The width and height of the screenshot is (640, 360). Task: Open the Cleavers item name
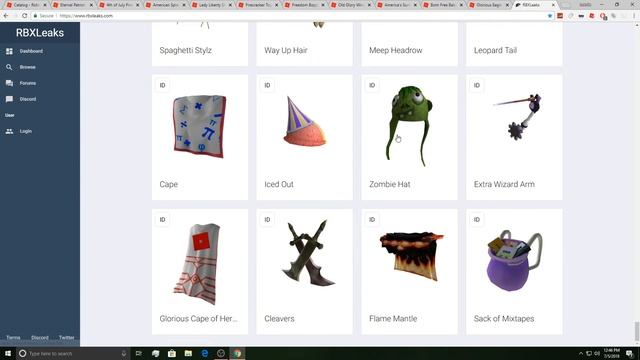point(279,318)
